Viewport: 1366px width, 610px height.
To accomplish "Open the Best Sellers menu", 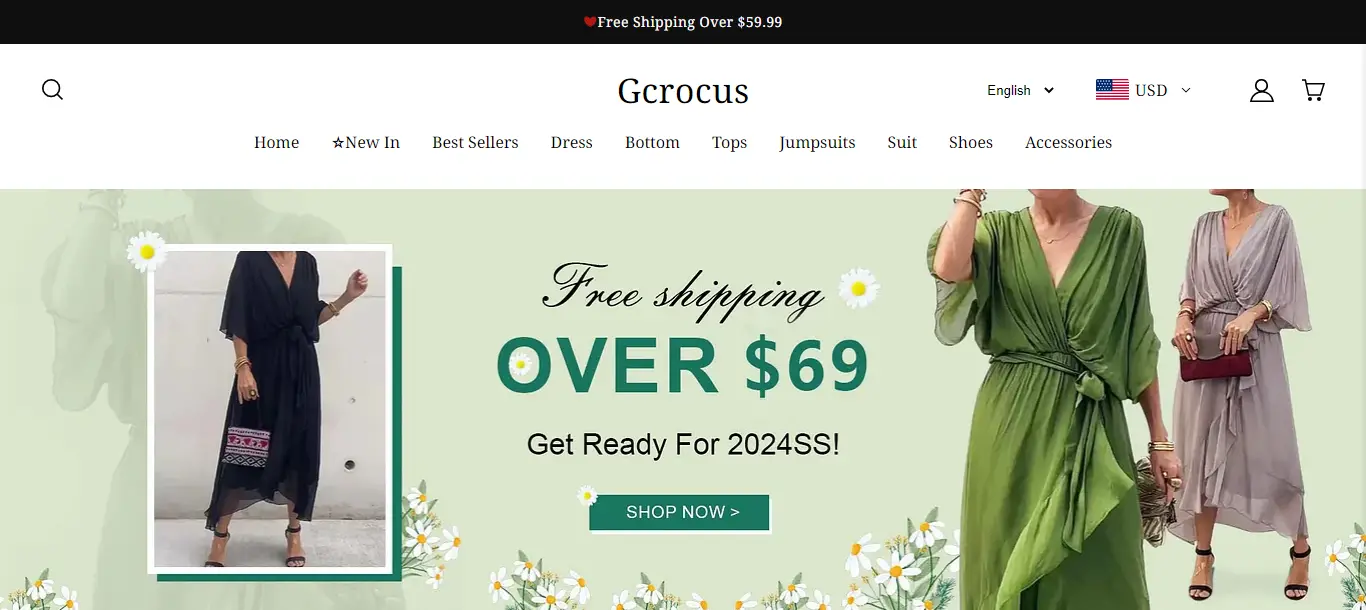I will point(475,143).
